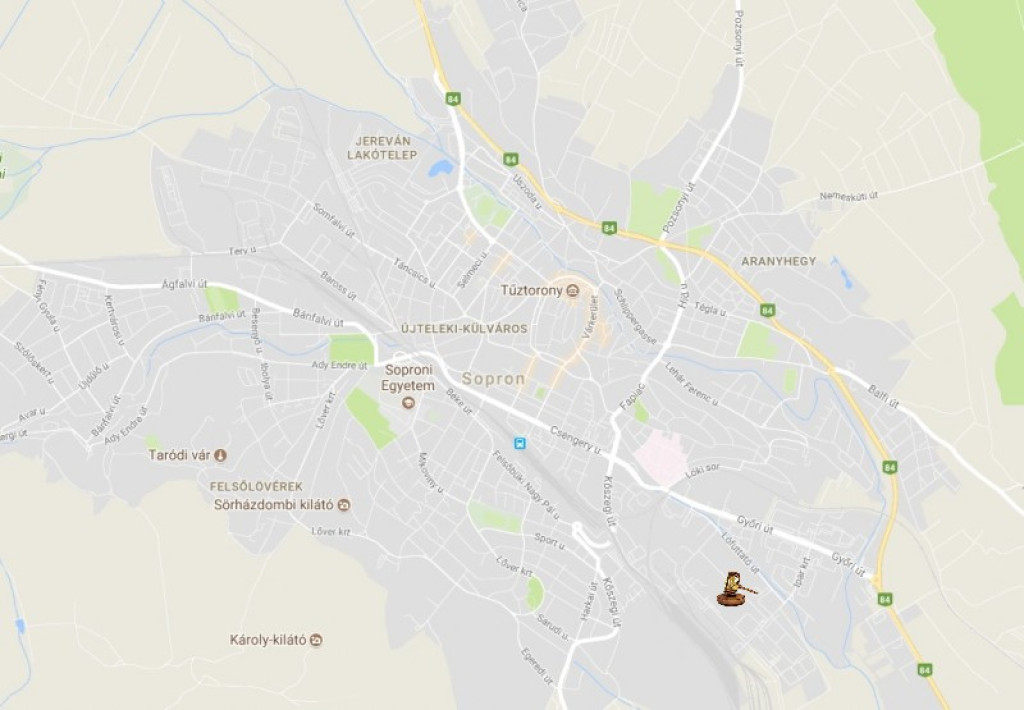Image resolution: width=1024 pixels, height=710 pixels.
Task: Select the Károly-kilátó viewpoint icon
Action: 317,639
